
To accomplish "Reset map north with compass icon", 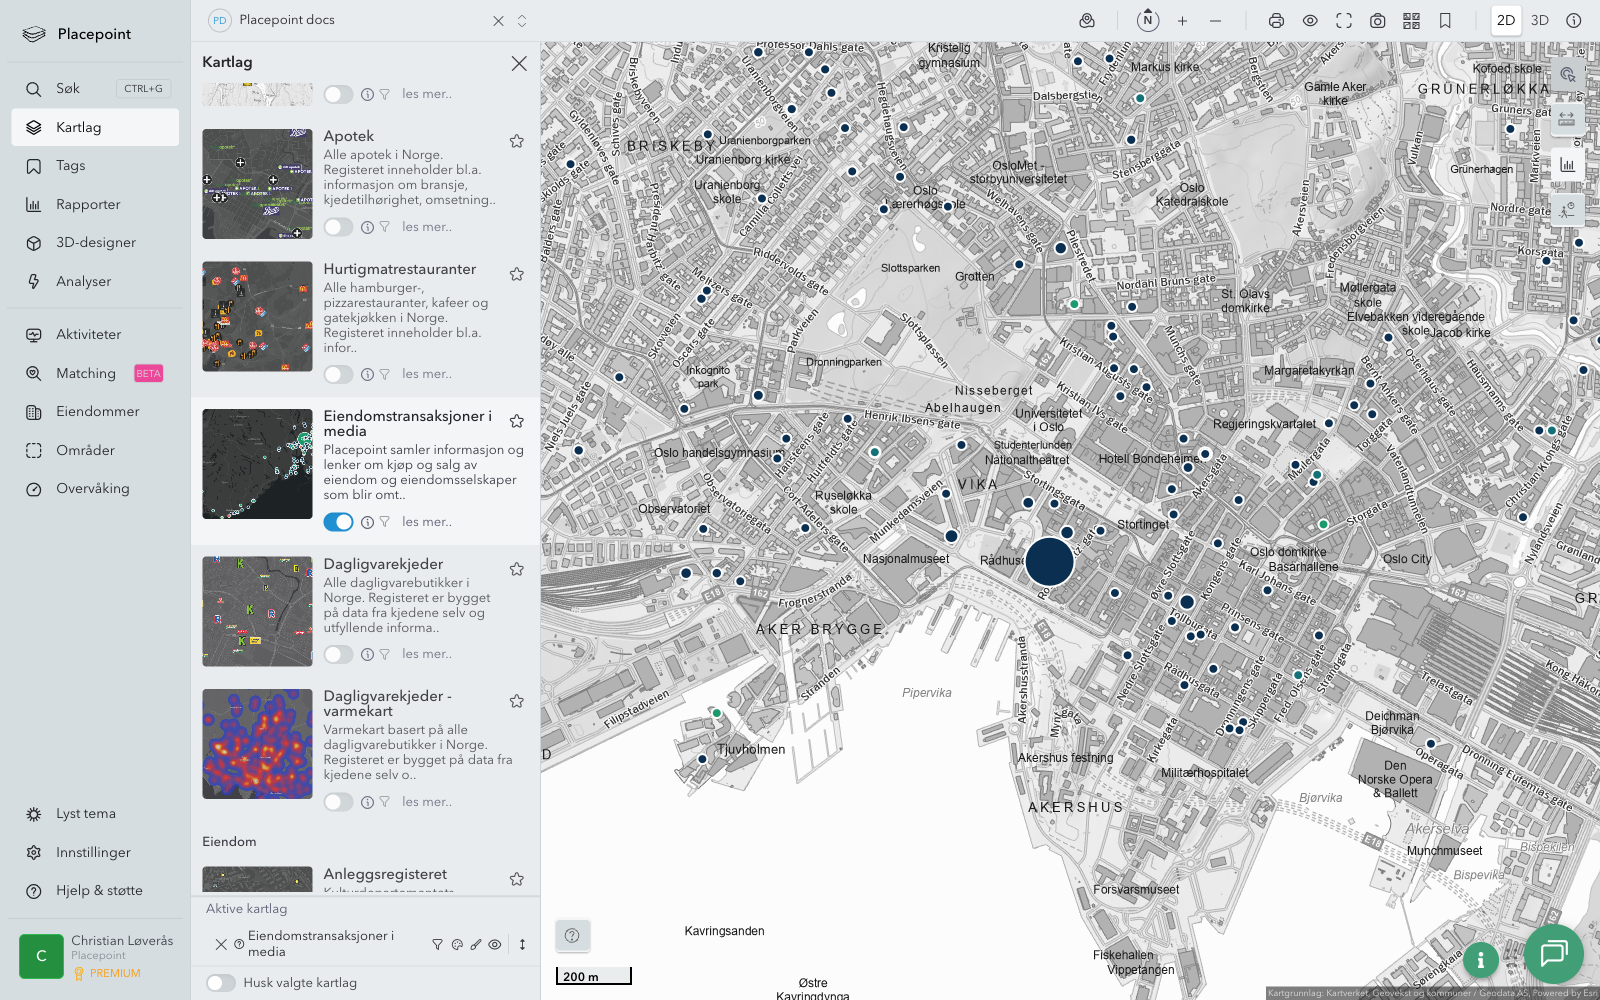I will (x=1148, y=20).
